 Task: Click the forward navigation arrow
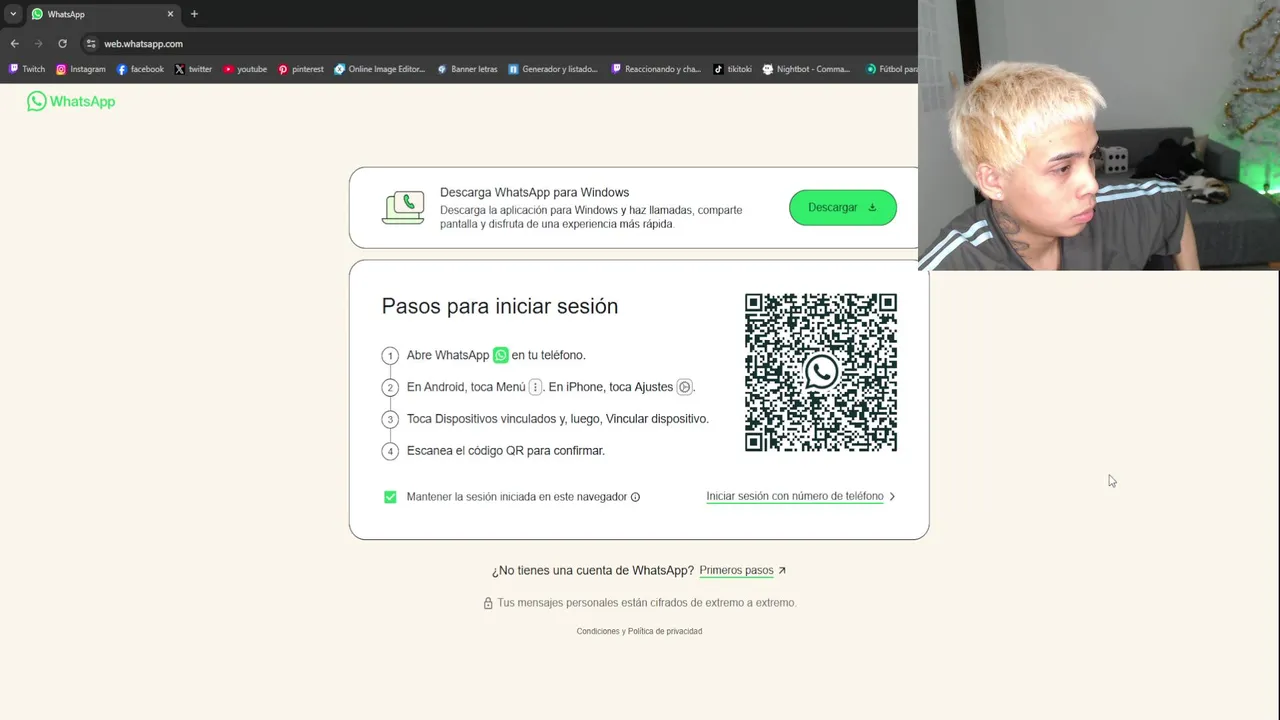tap(38, 44)
